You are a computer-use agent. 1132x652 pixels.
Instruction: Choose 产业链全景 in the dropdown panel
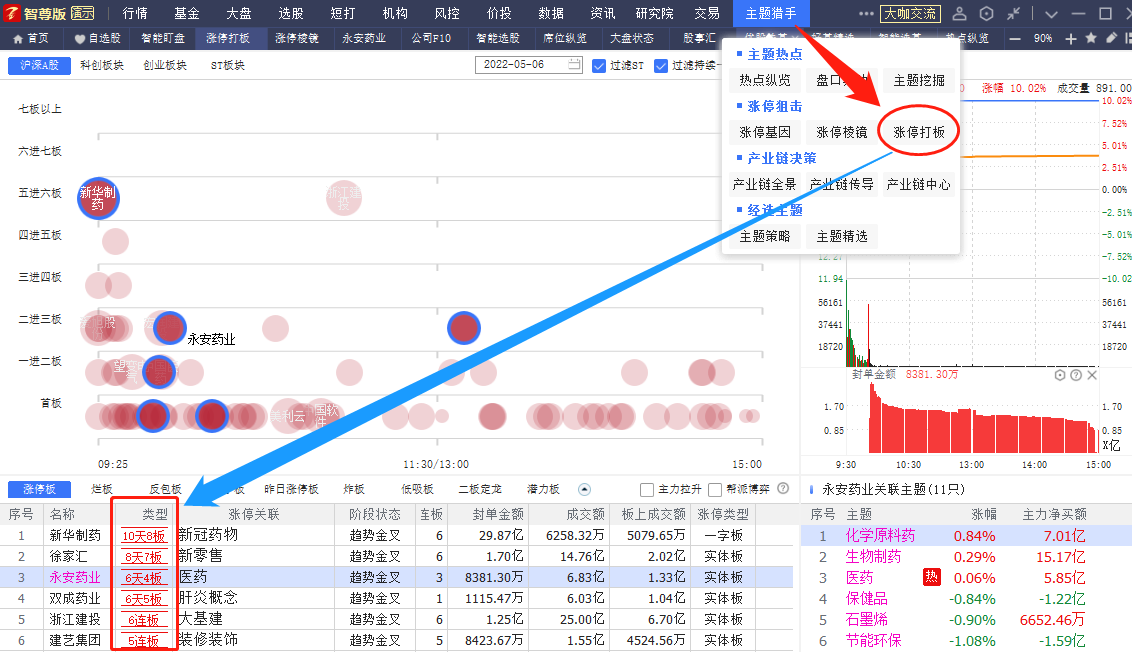coord(765,184)
